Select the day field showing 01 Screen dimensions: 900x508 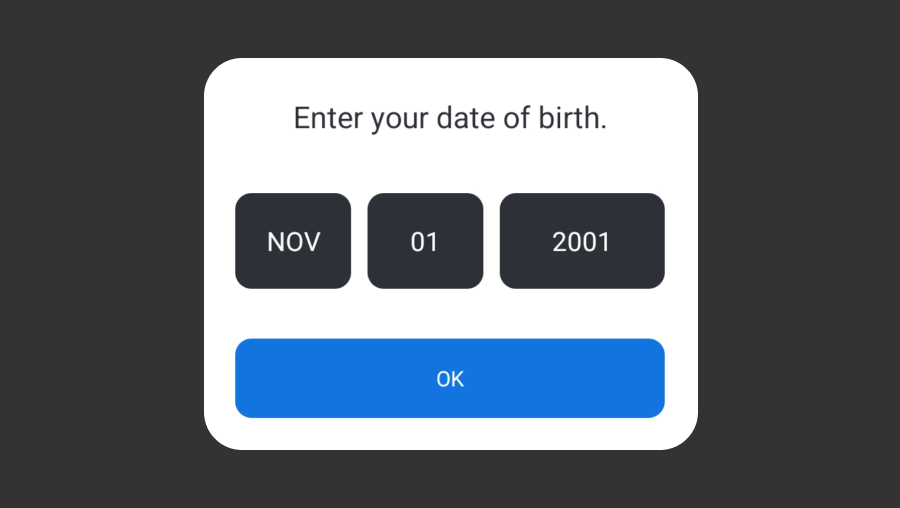[x=425, y=241]
